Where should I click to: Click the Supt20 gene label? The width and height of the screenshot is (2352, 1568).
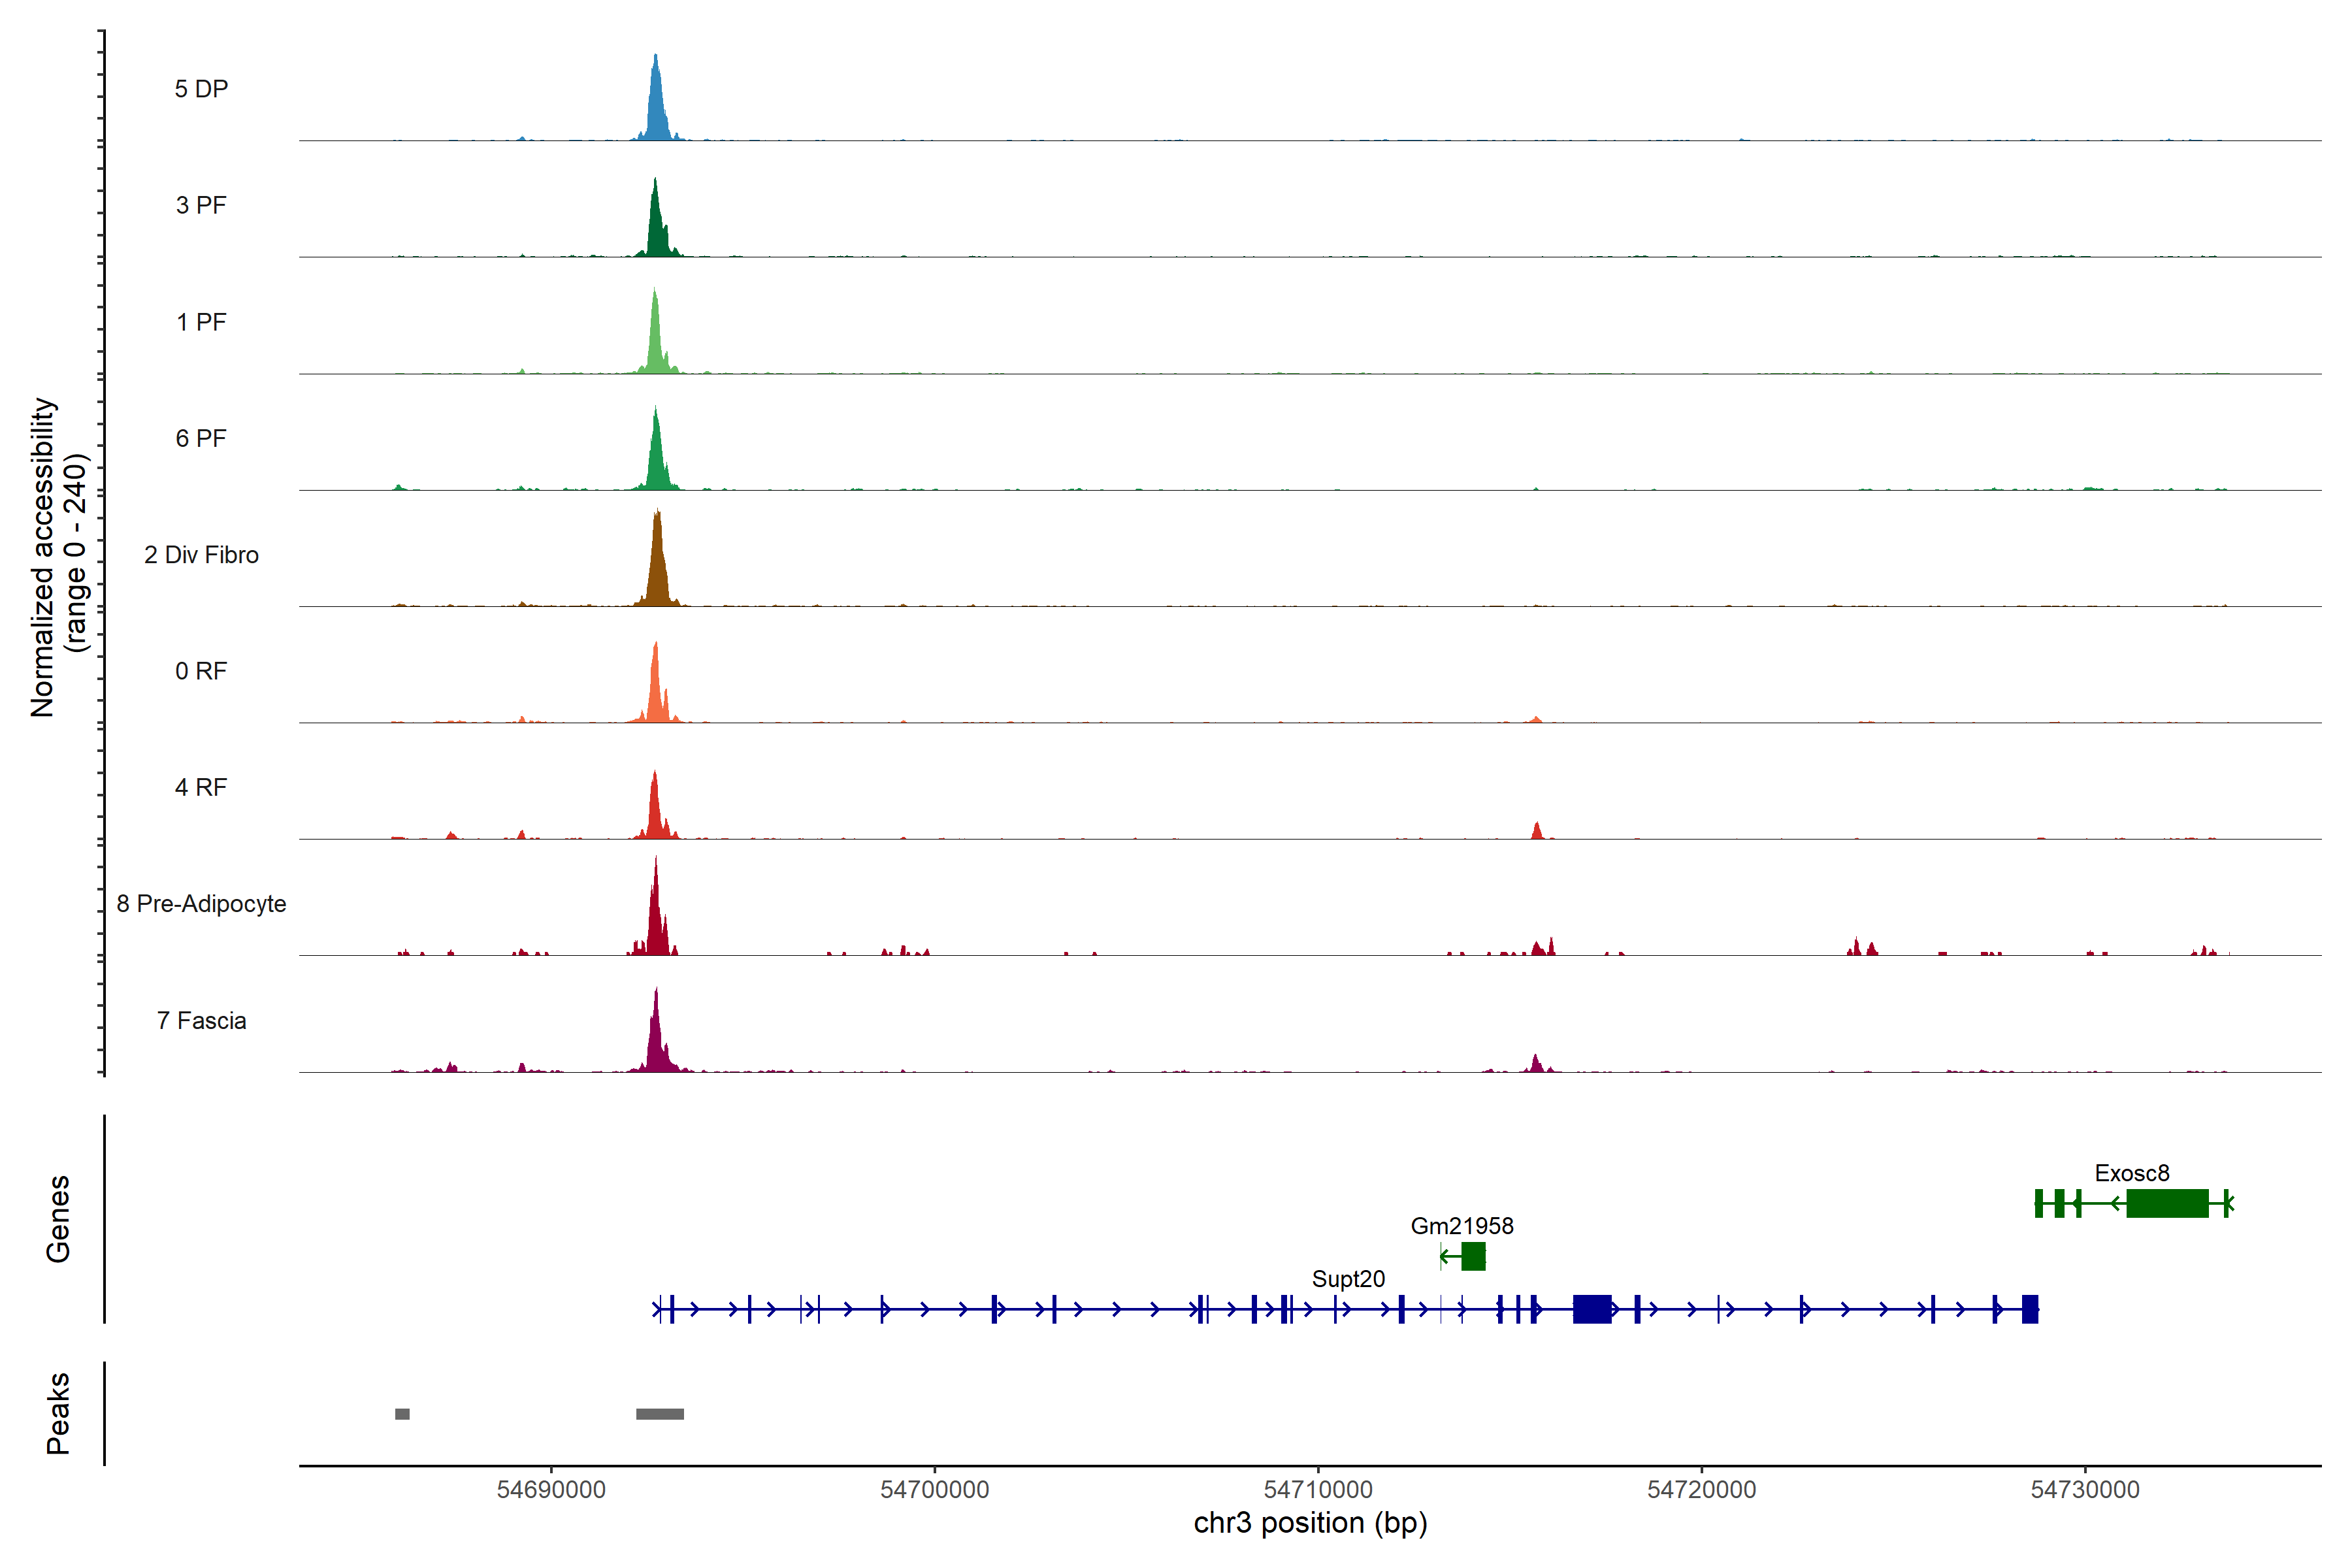pos(1348,1279)
